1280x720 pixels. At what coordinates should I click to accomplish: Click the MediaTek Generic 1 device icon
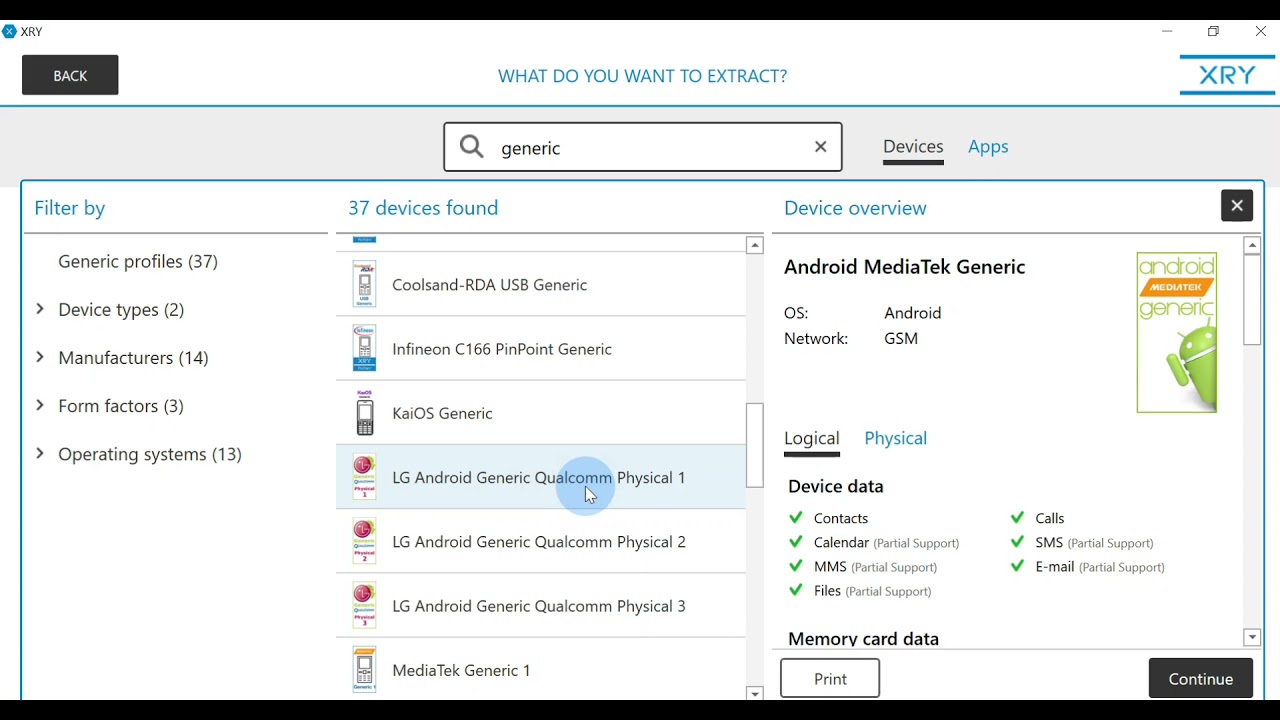[365, 669]
